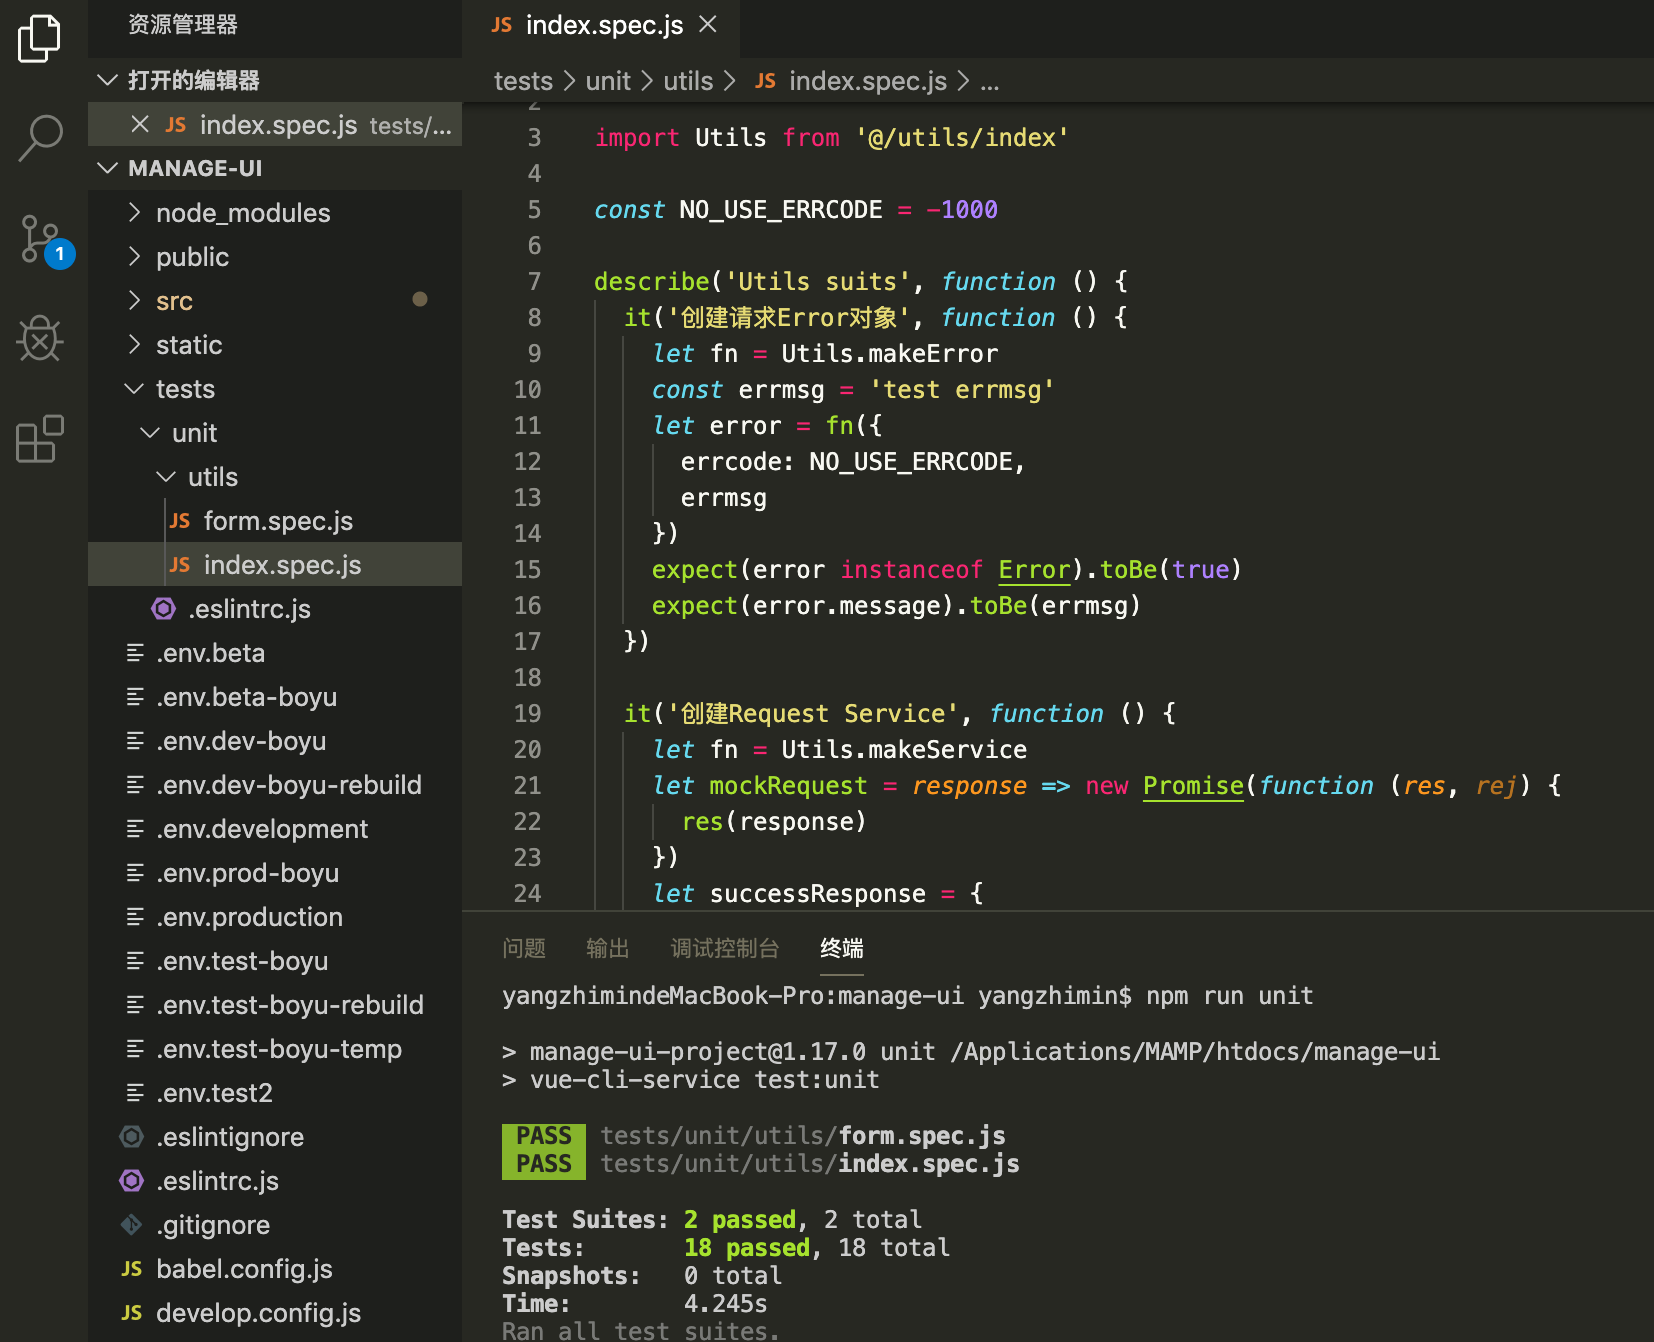
Task: Open .env.test2 file
Action: tap(275, 1093)
